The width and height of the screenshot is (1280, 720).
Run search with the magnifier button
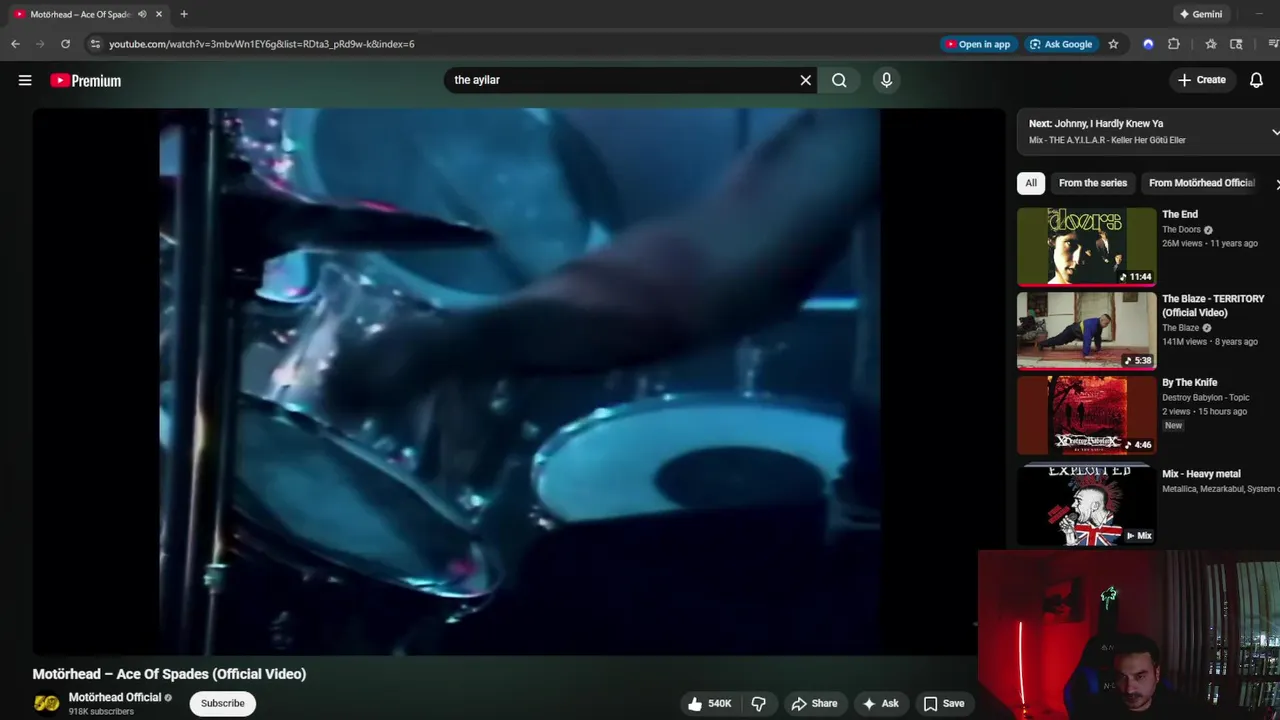[x=839, y=80]
